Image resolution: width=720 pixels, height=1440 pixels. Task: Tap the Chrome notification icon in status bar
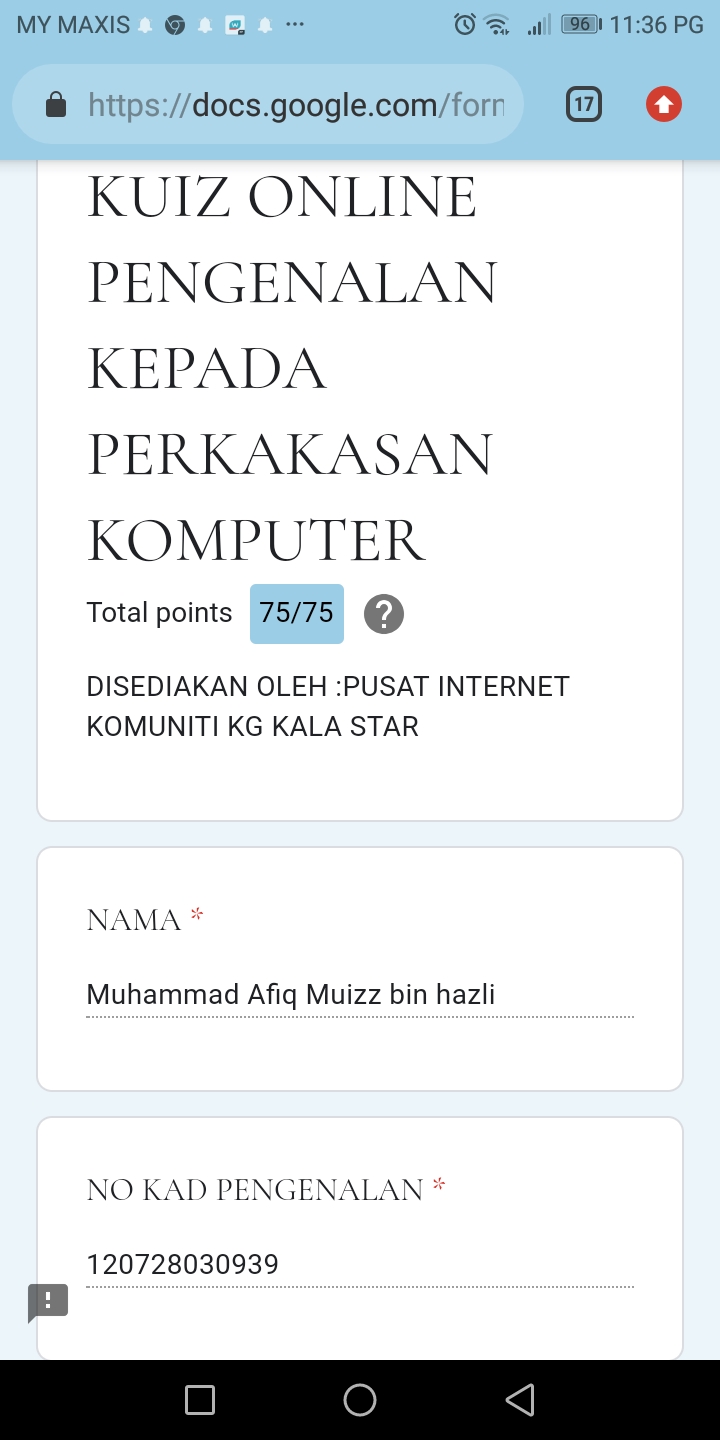175,25
